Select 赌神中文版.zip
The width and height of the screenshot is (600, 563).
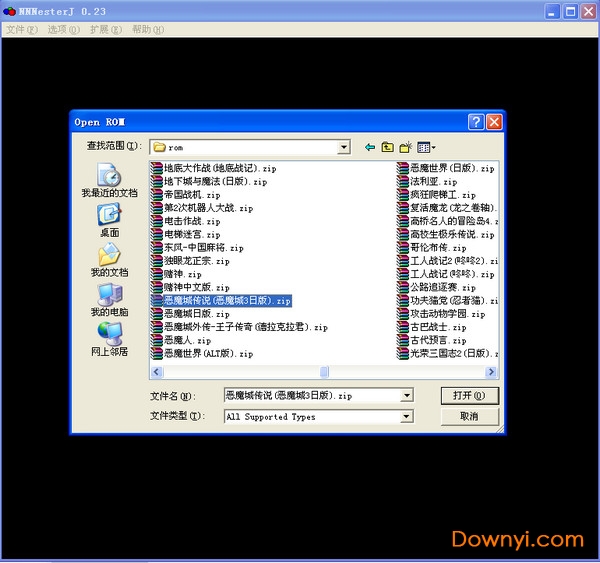coord(190,287)
